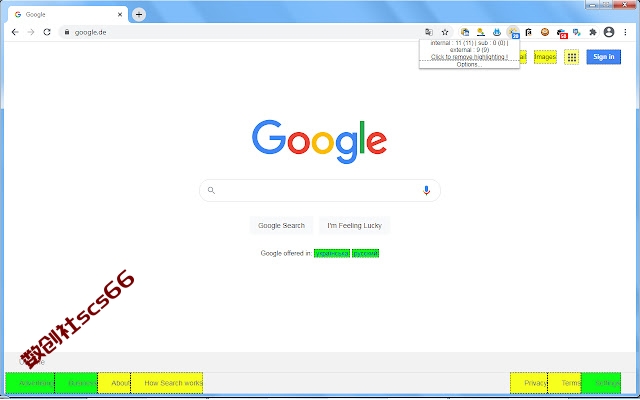Screen dimensions: 640x400
Task: Open the highlighted Images link
Action: click(545, 57)
